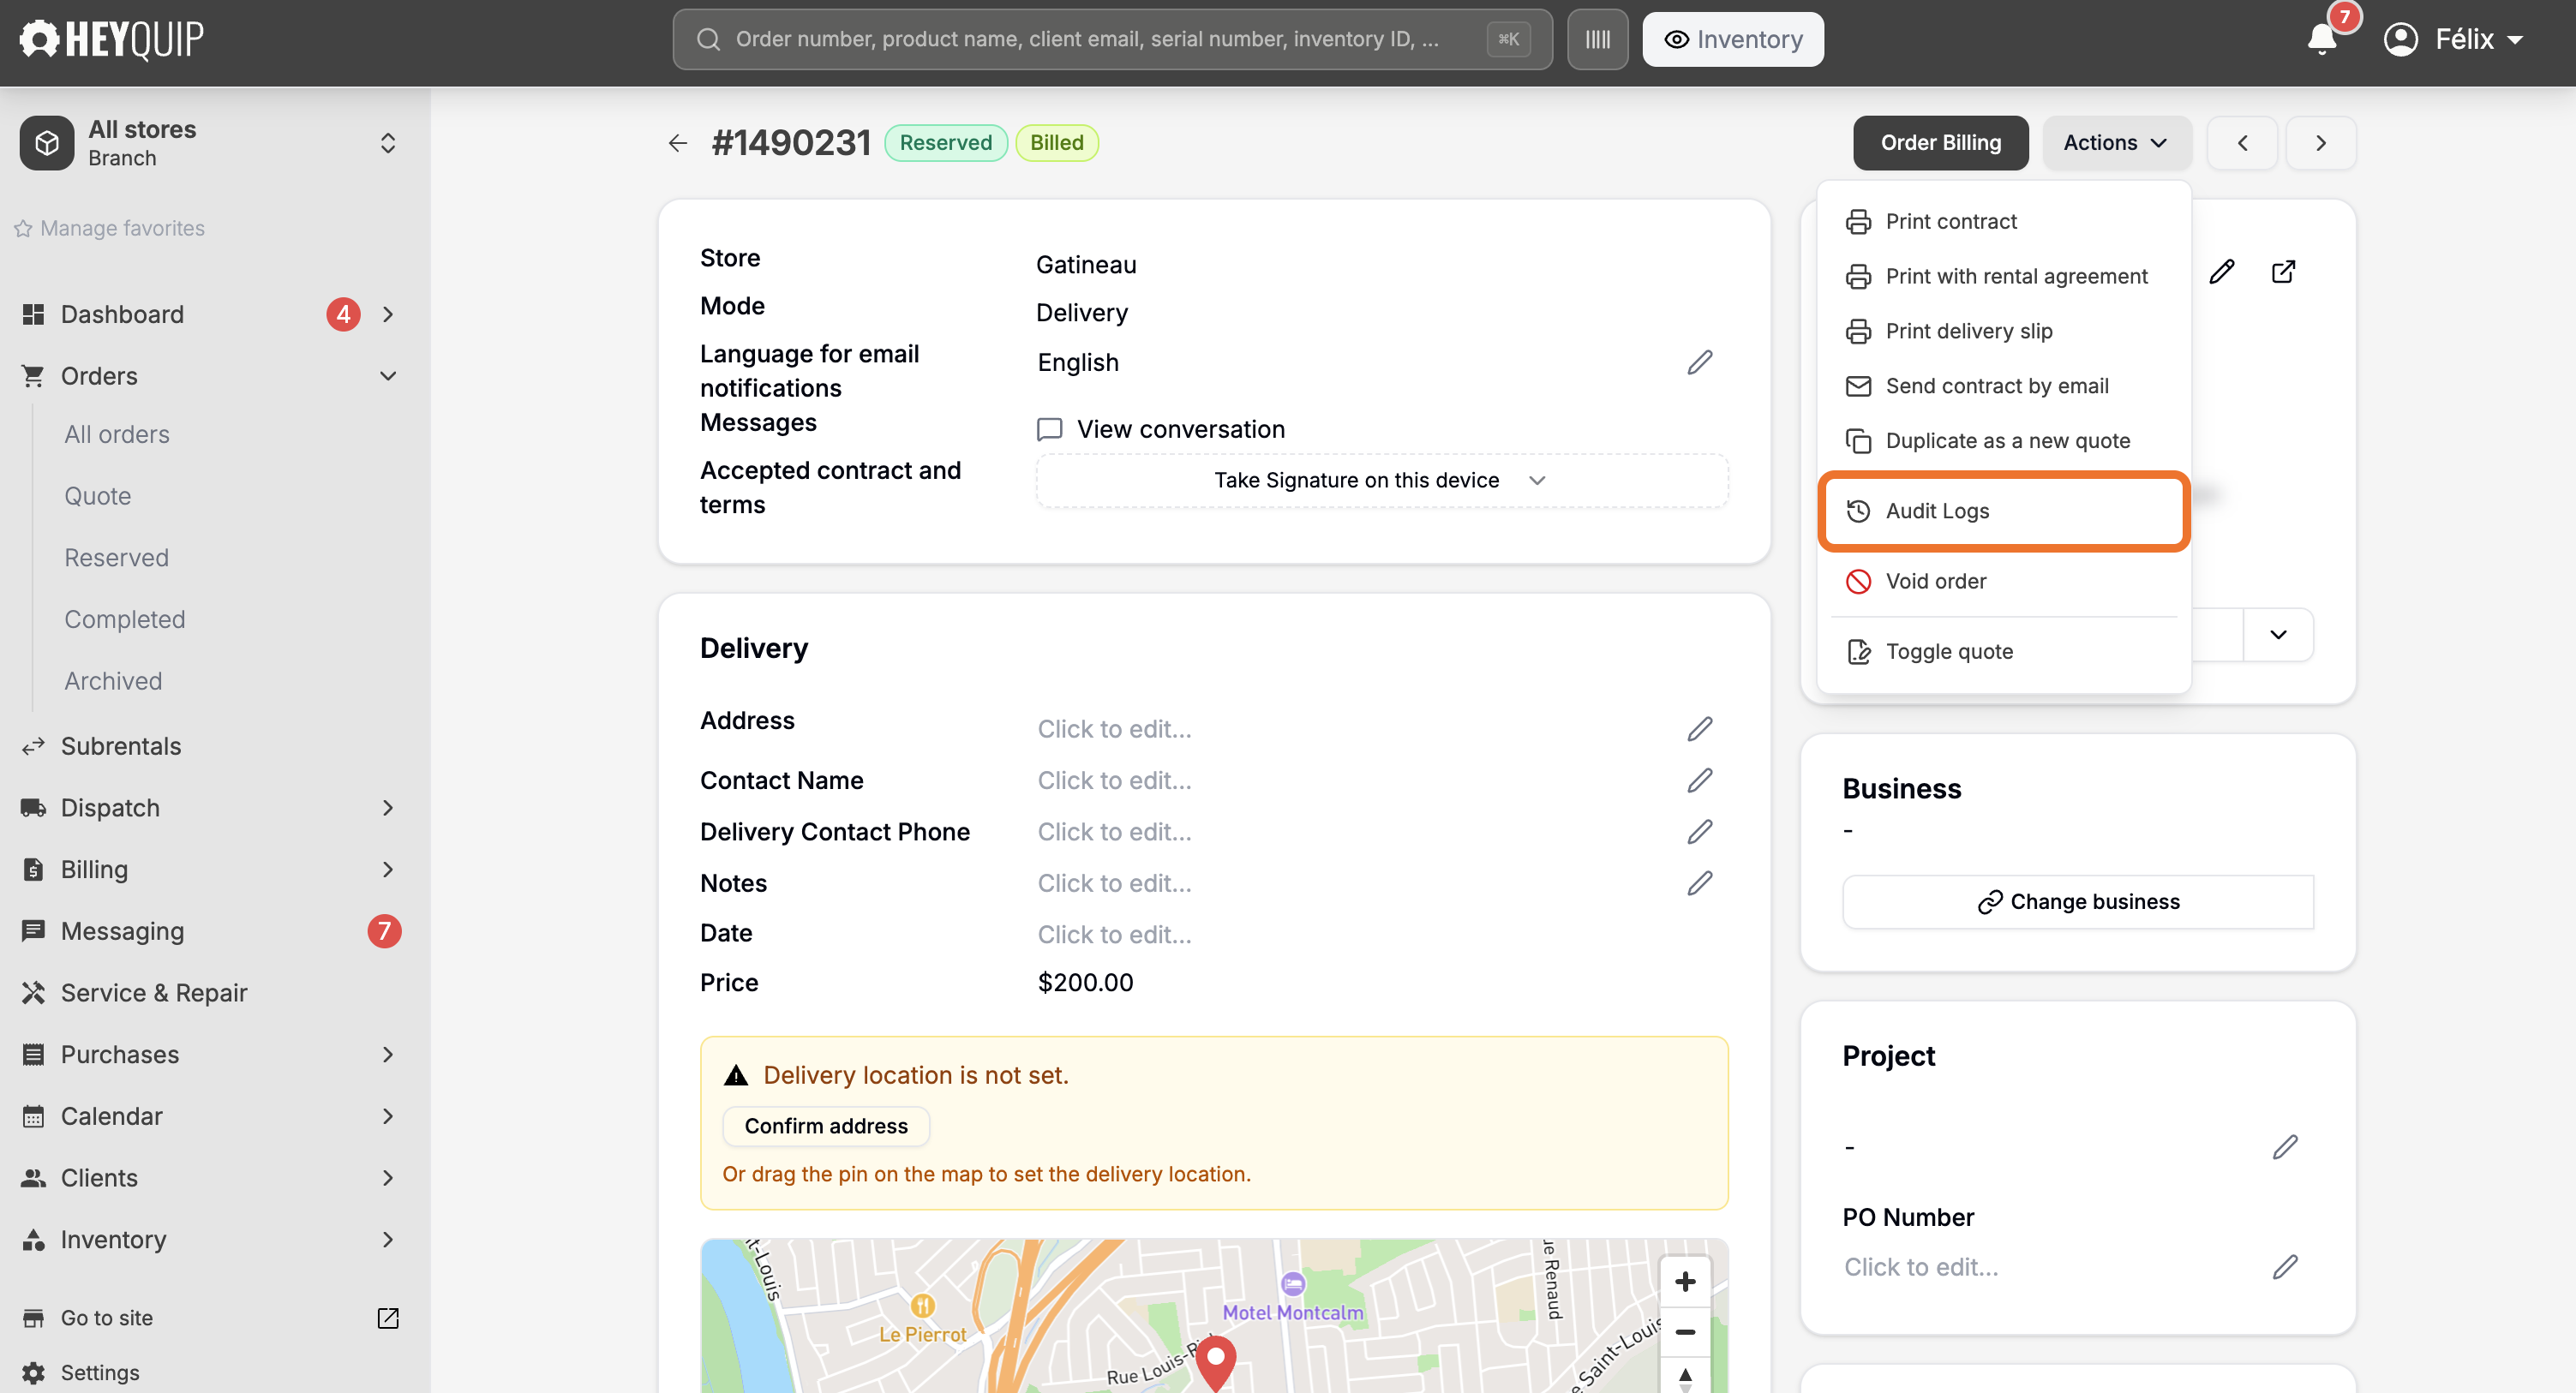
Task: Open the Go to site external link icon
Action: click(x=388, y=1317)
